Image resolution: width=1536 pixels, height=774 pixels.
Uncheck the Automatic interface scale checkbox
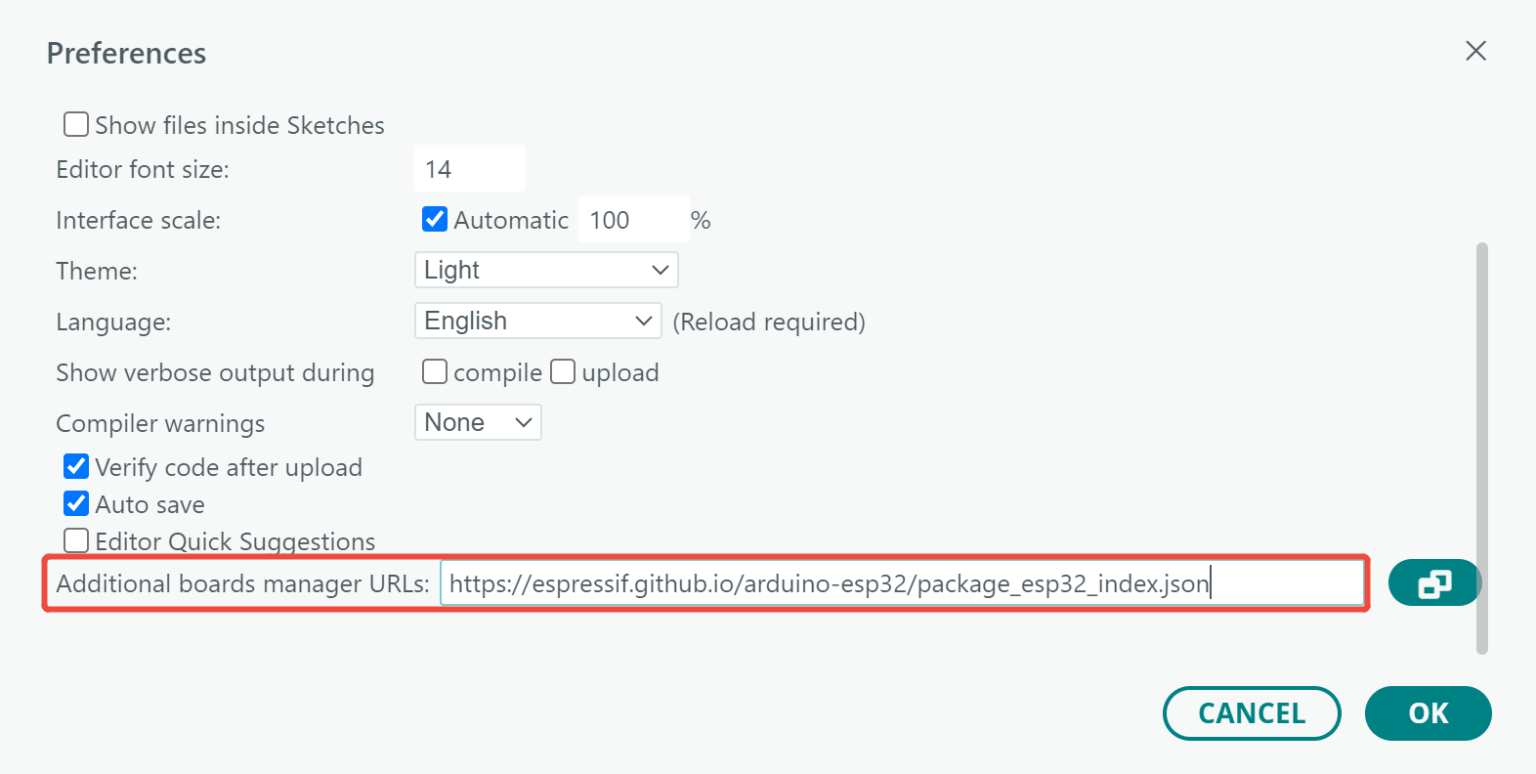pyautogui.click(x=434, y=219)
